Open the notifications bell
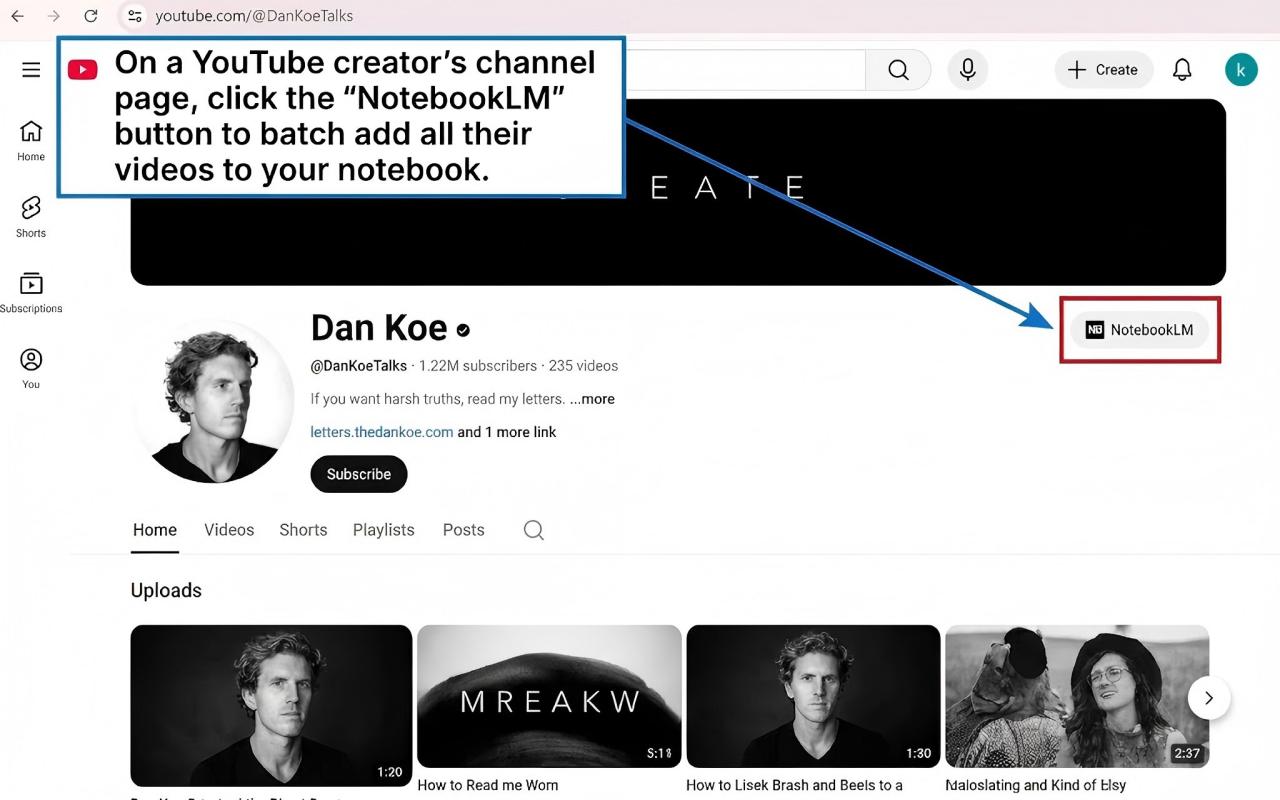1280x800 pixels. [x=1182, y=70]
